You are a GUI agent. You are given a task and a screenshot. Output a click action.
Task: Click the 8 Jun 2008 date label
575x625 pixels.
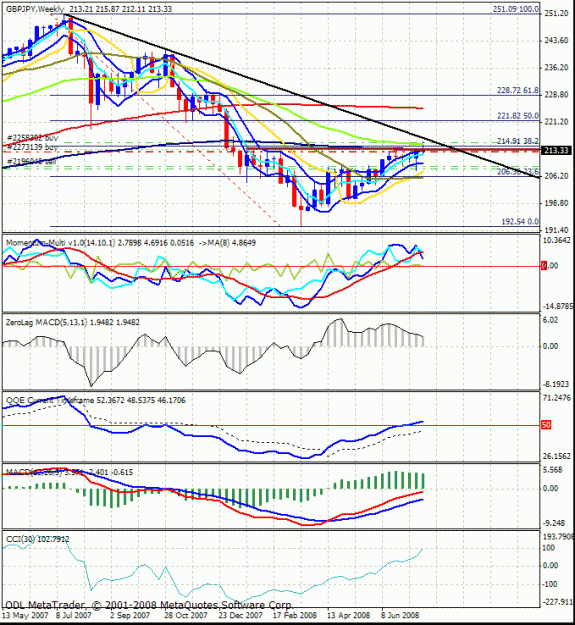click(x=400, y=615)
